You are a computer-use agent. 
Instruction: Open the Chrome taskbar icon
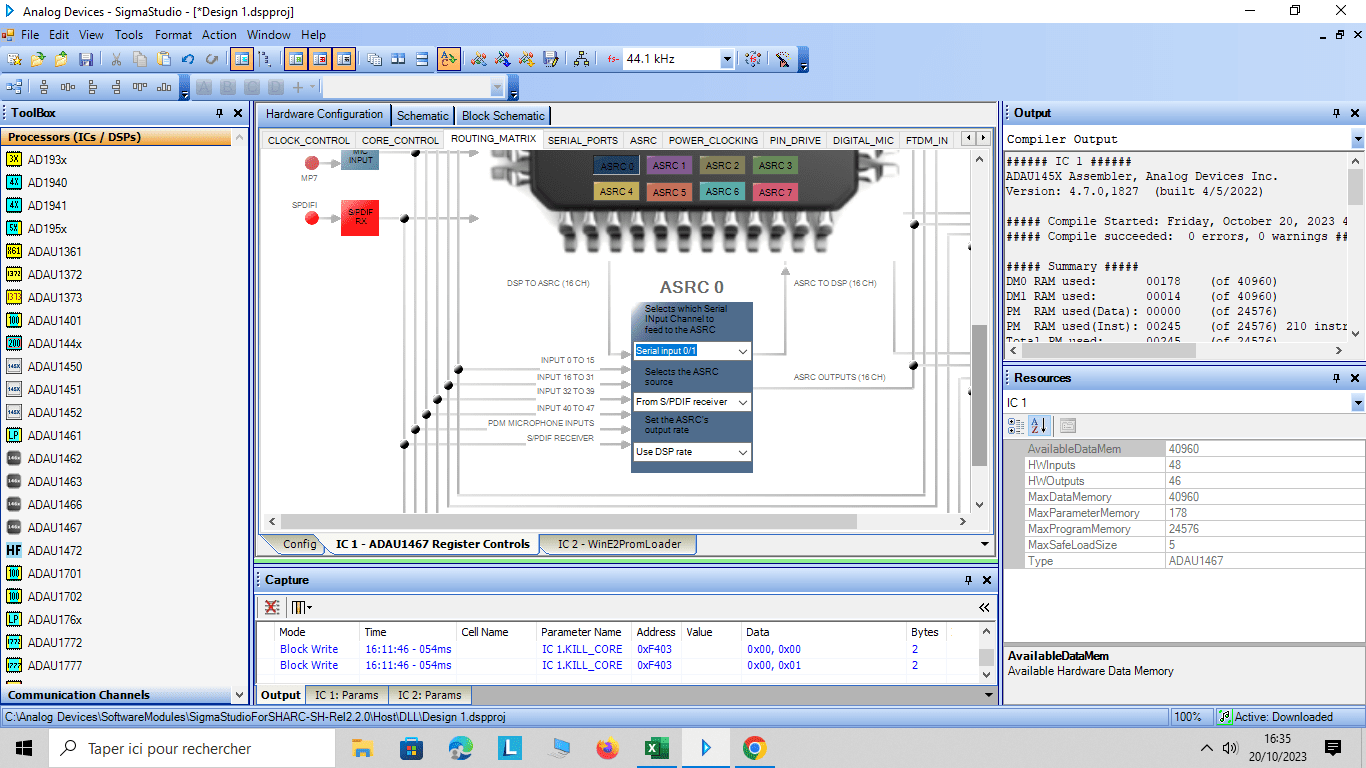(754, 748)
